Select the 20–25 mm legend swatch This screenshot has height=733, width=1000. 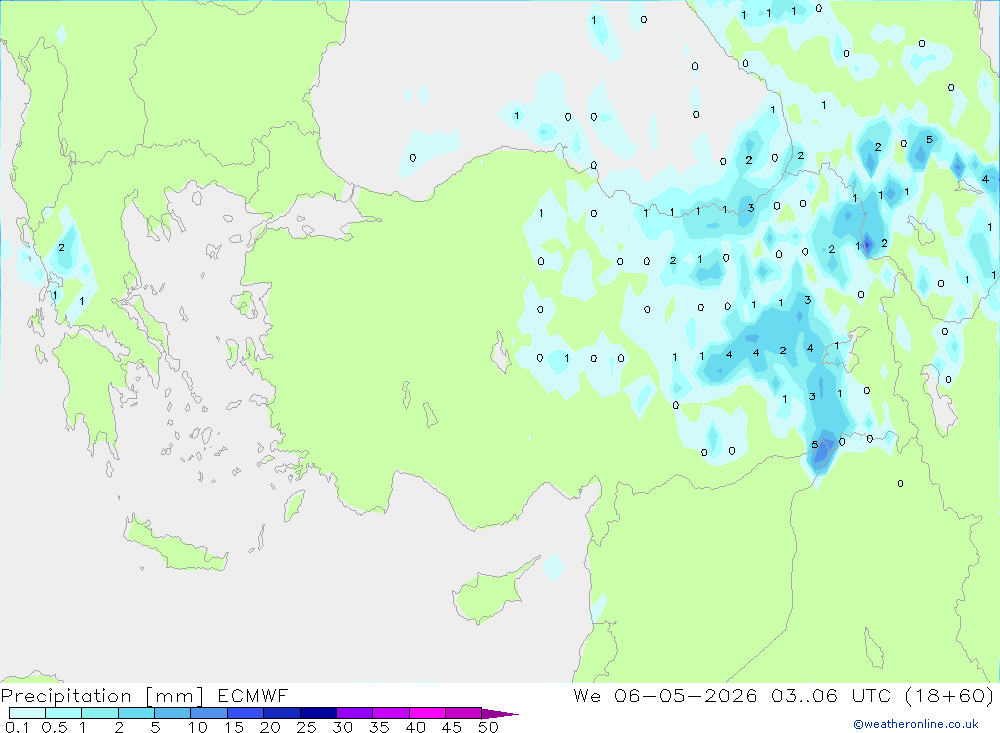click(282, 713)
